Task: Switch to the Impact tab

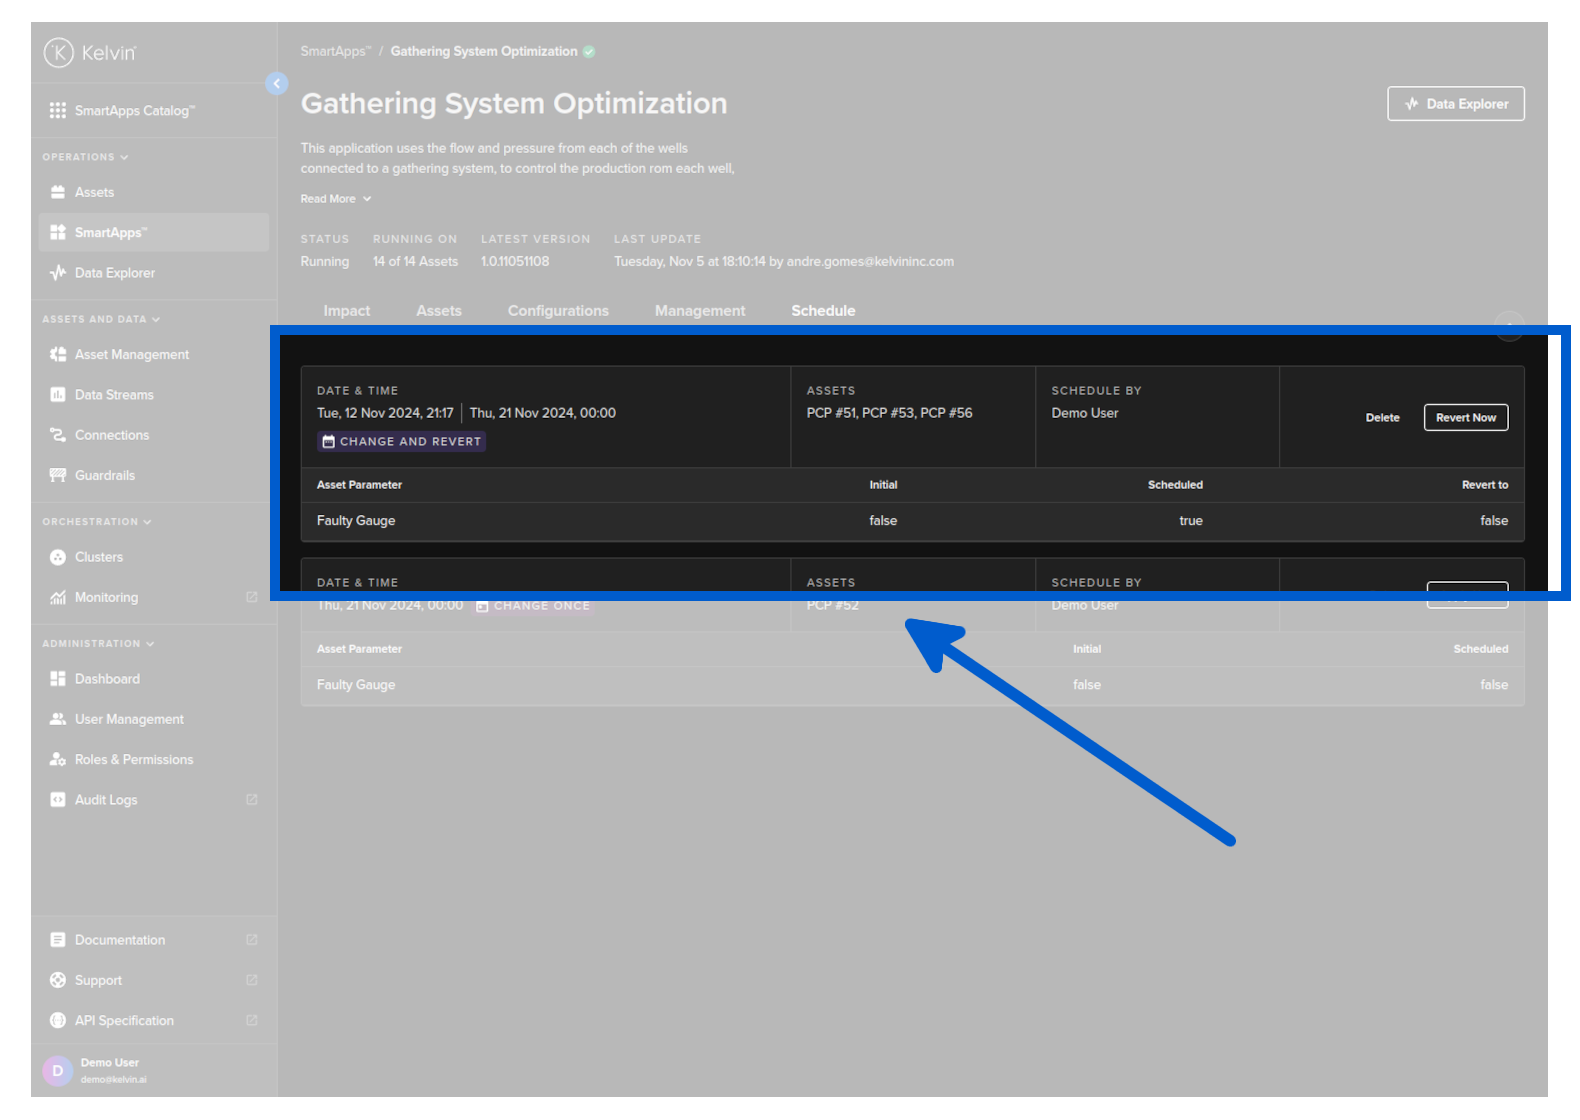Action: [346, 311]
